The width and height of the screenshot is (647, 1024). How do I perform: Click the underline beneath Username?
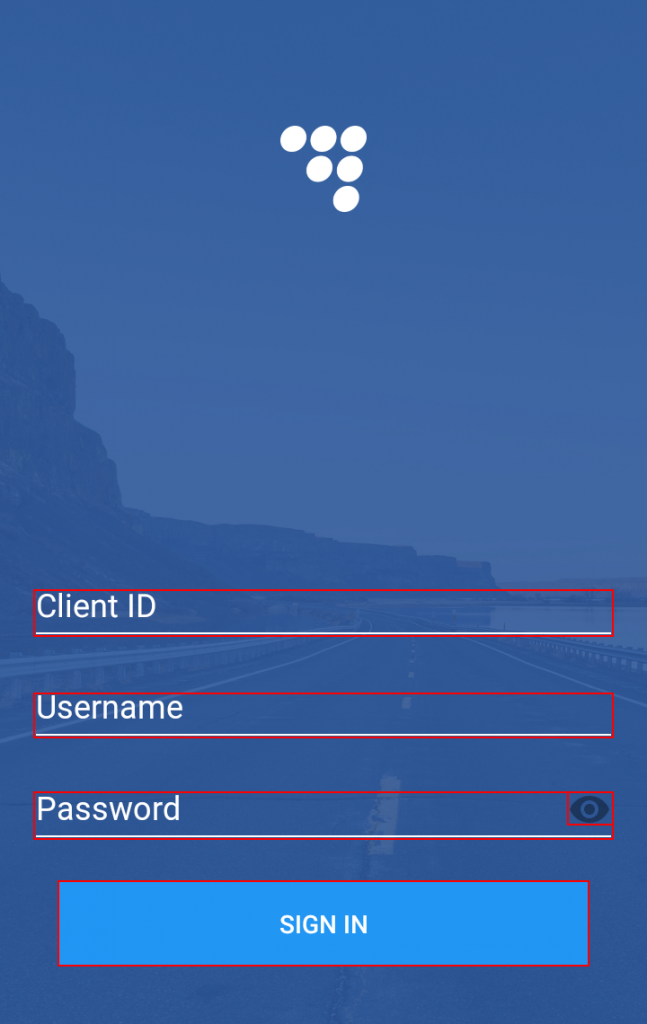[323, 735]
